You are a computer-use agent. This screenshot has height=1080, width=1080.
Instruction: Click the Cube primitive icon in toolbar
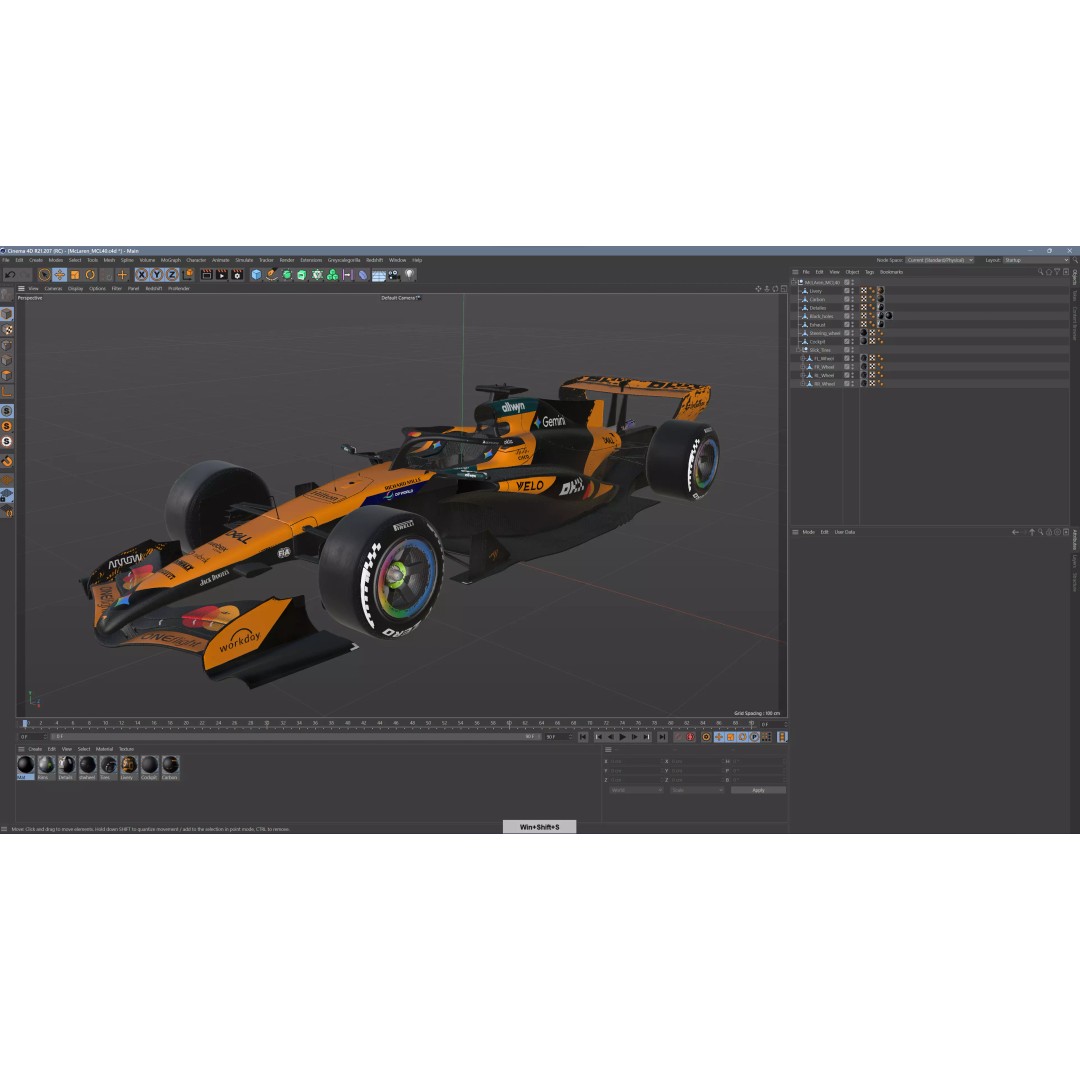[256, 275]
